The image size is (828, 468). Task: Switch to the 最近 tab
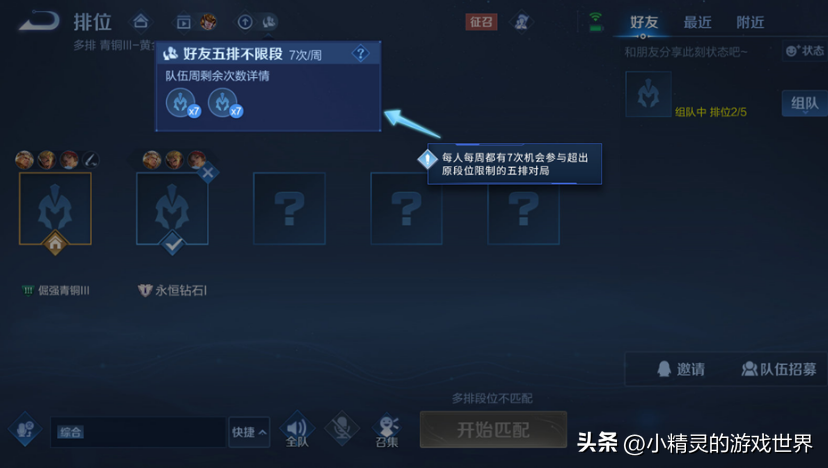(697, 22)
